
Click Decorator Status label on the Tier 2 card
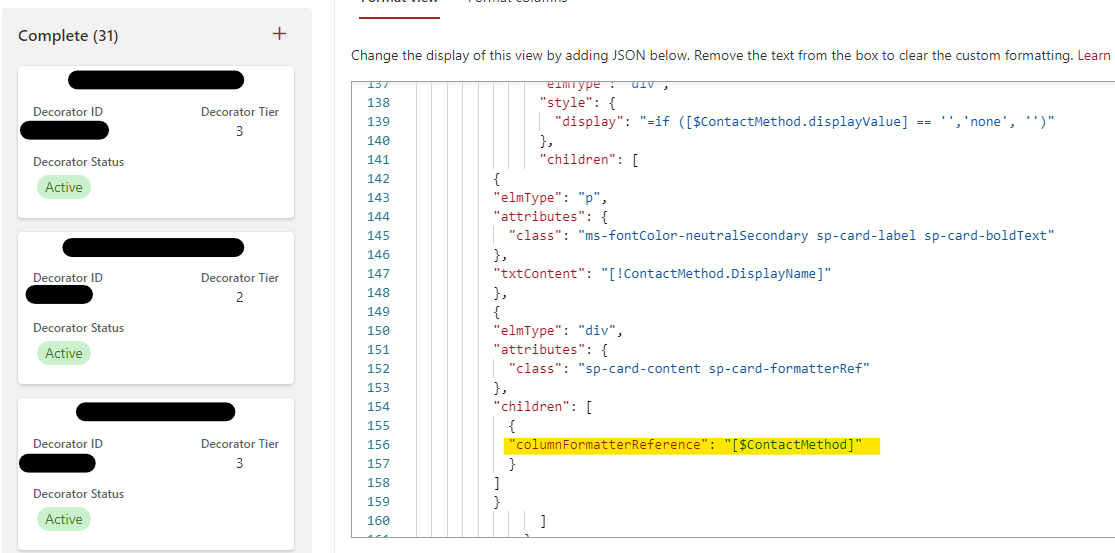[x=78, y=328]
